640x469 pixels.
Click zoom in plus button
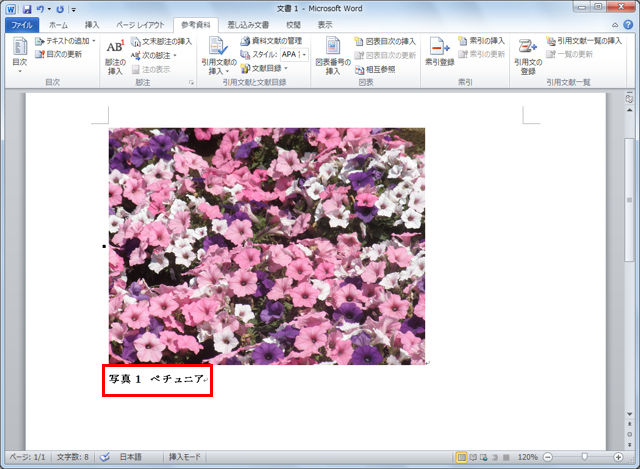[618, 457]
